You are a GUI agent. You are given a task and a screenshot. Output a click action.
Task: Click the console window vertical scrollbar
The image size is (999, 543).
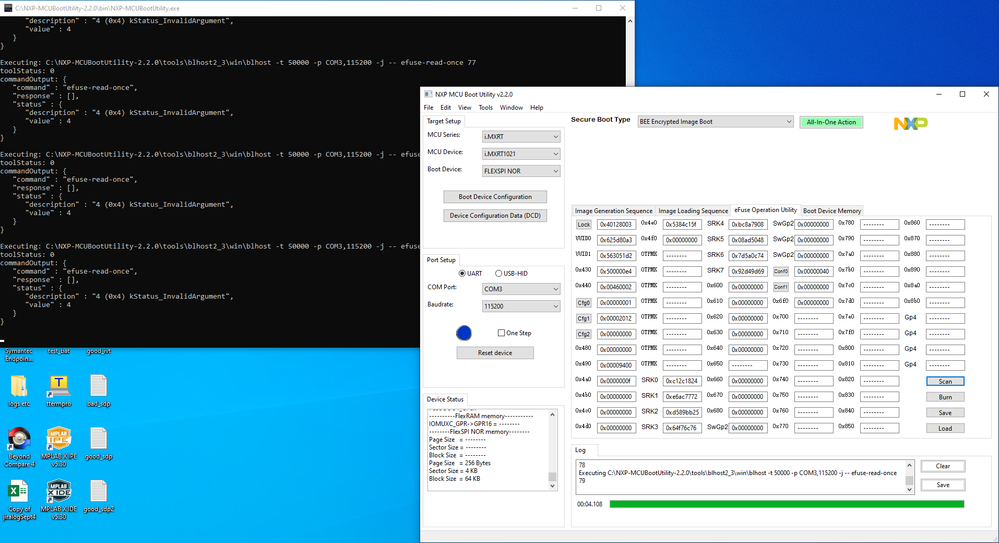(x=629, y=182)
